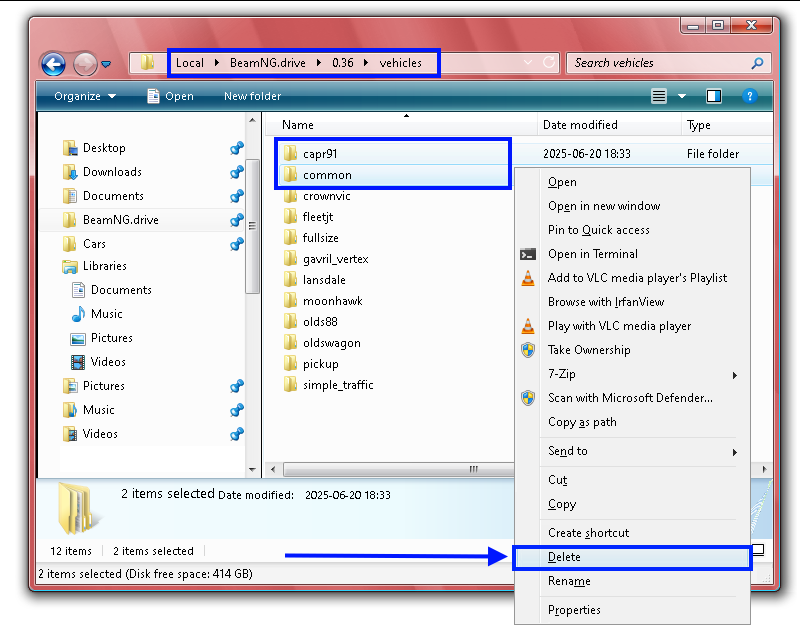
Task: Select the crownvic folder
Action: pyautogui.click(x=327, y=196)
